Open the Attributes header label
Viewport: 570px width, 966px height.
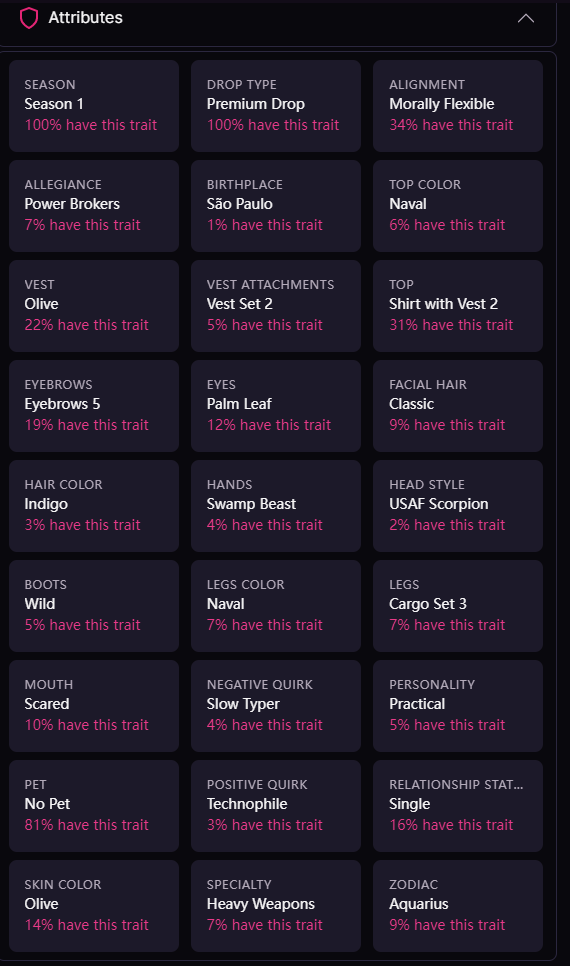tap(86, 18)
